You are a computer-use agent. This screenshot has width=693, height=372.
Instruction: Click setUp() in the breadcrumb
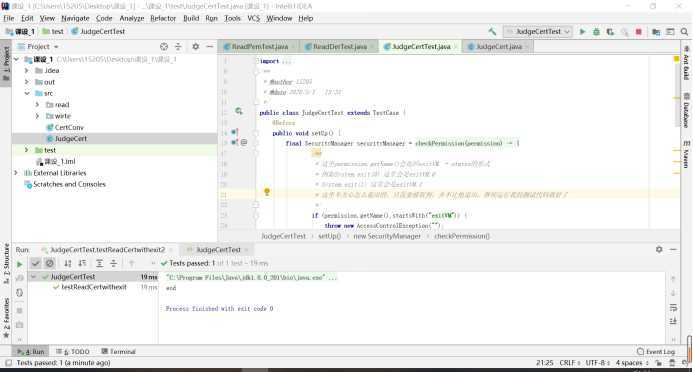[x=330, y=236]
